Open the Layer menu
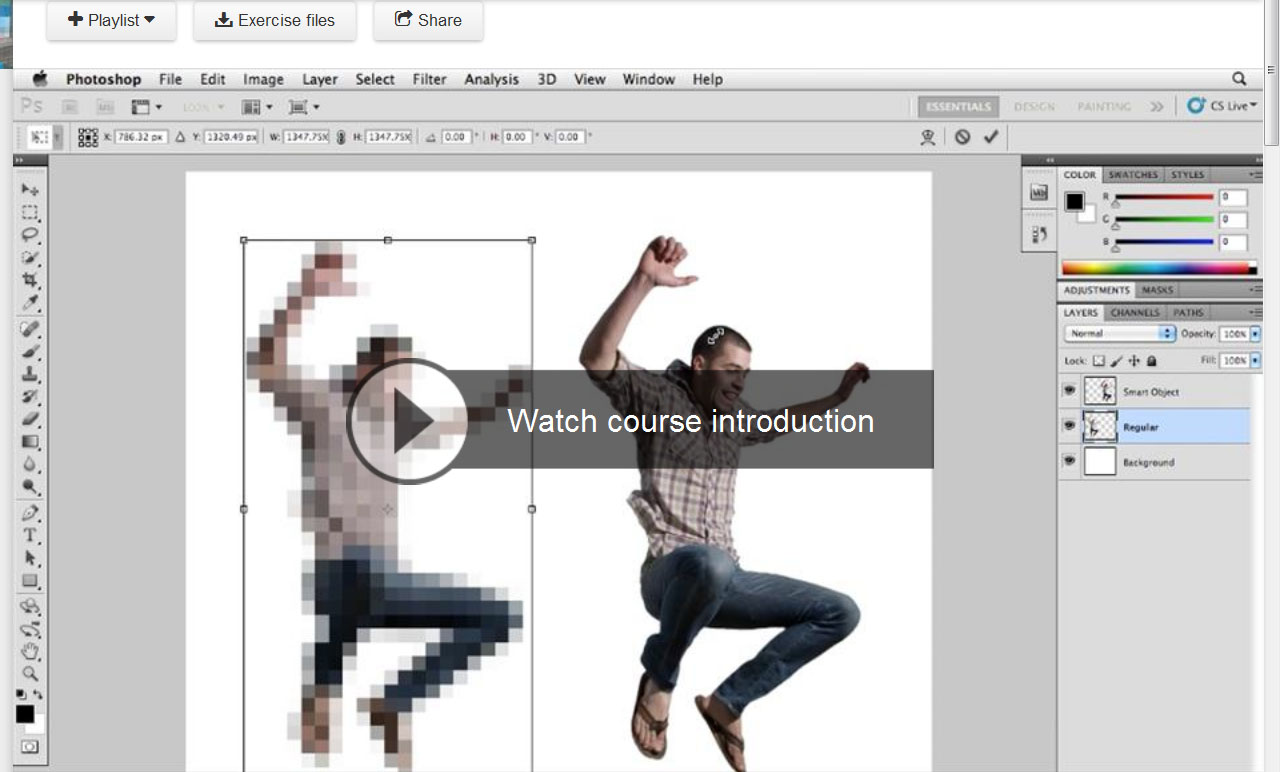The image size is (1280, 772). tap(320, 79)
